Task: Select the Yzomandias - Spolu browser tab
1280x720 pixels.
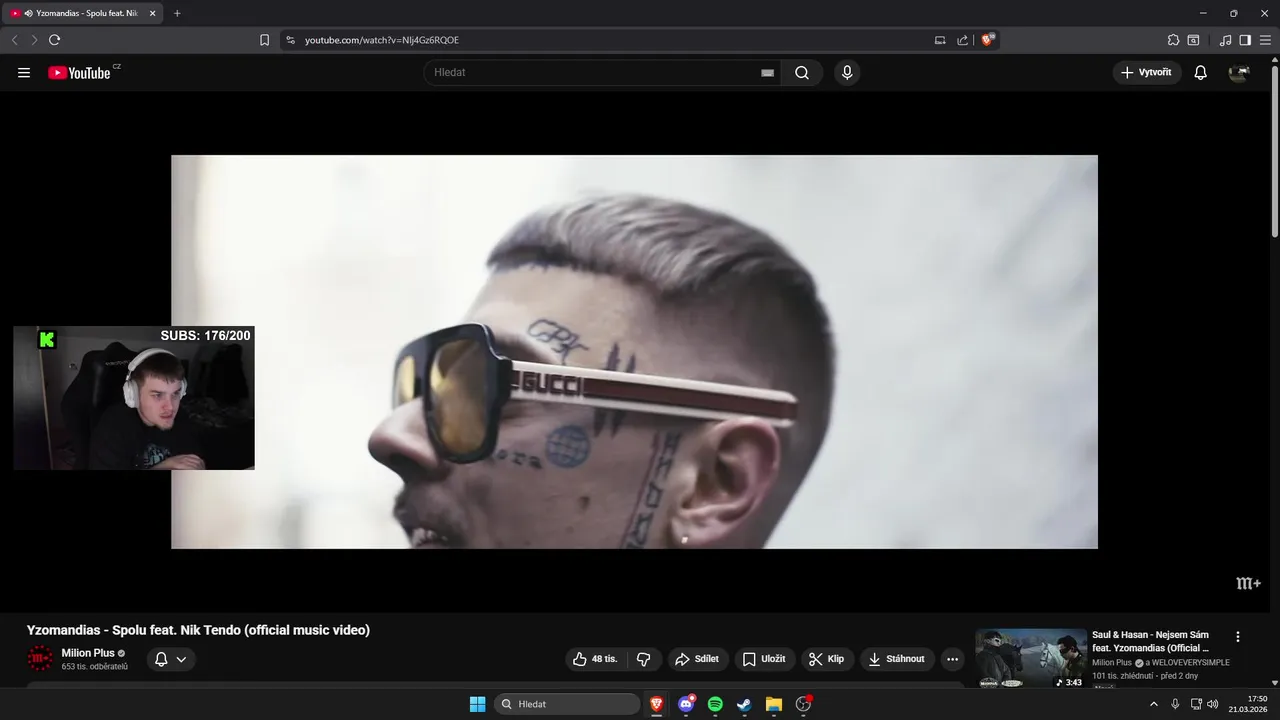Action: pyautogui.click(x=82, y=13)
